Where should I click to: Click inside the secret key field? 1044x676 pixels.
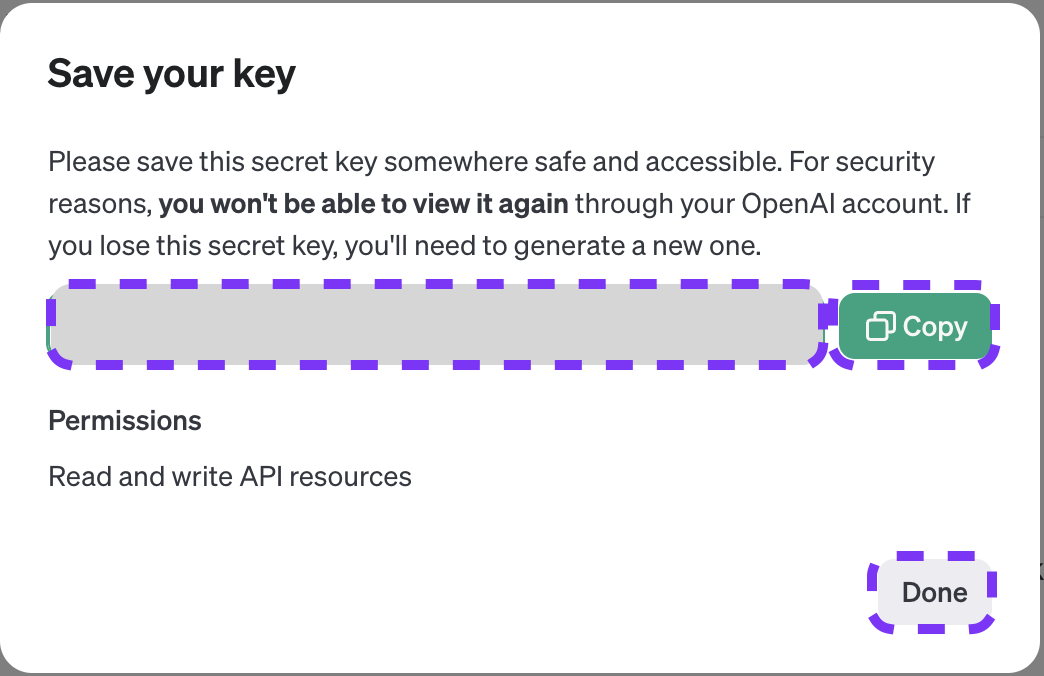point(436,325)
